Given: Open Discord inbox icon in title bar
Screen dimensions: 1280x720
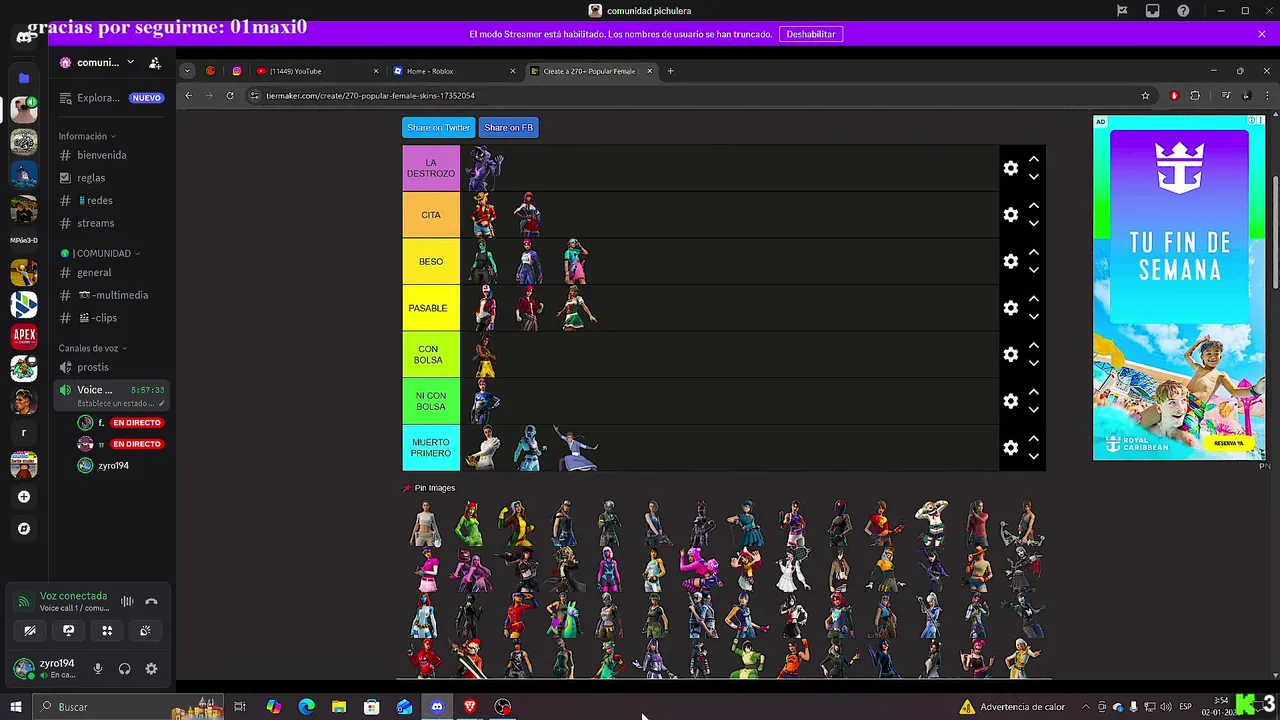Looking at the screenshot, I should (1153, 11).
